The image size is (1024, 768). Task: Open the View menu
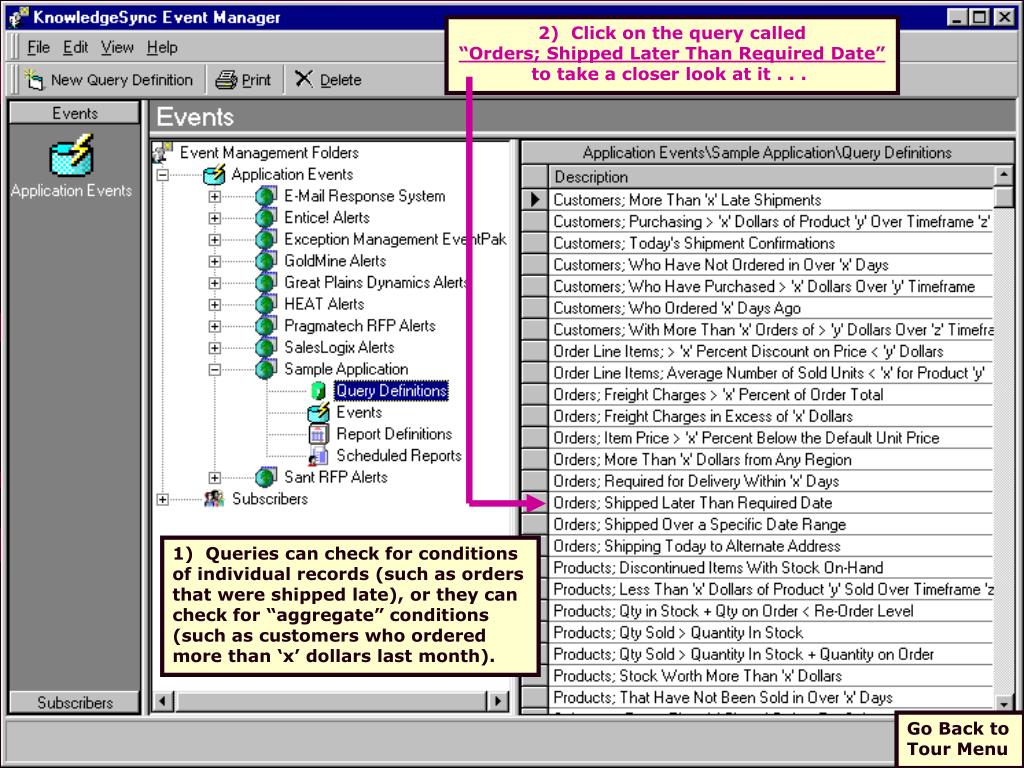pos(117,47)
